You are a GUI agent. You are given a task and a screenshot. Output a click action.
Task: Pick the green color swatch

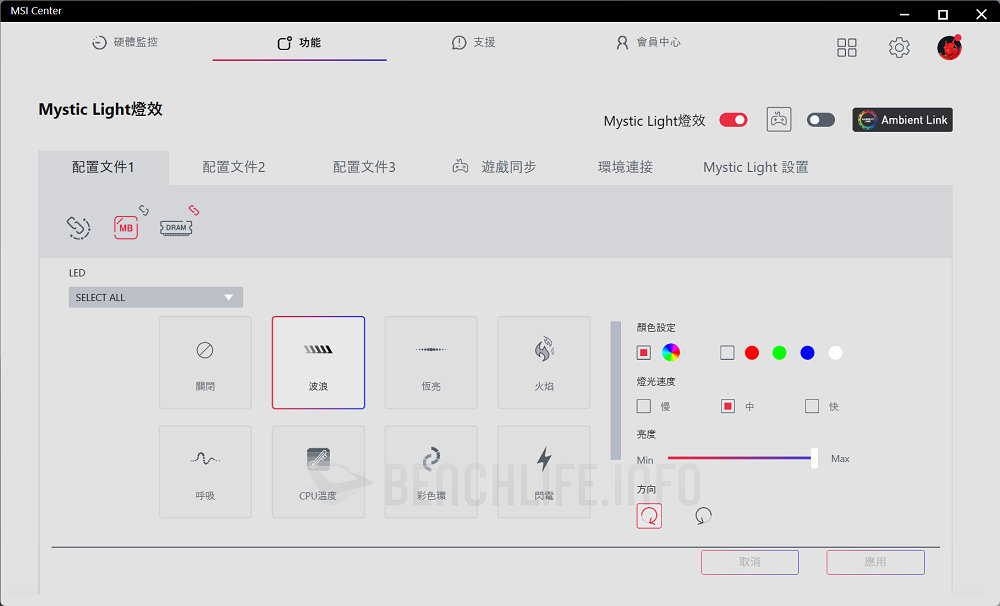tap(779, 353)
